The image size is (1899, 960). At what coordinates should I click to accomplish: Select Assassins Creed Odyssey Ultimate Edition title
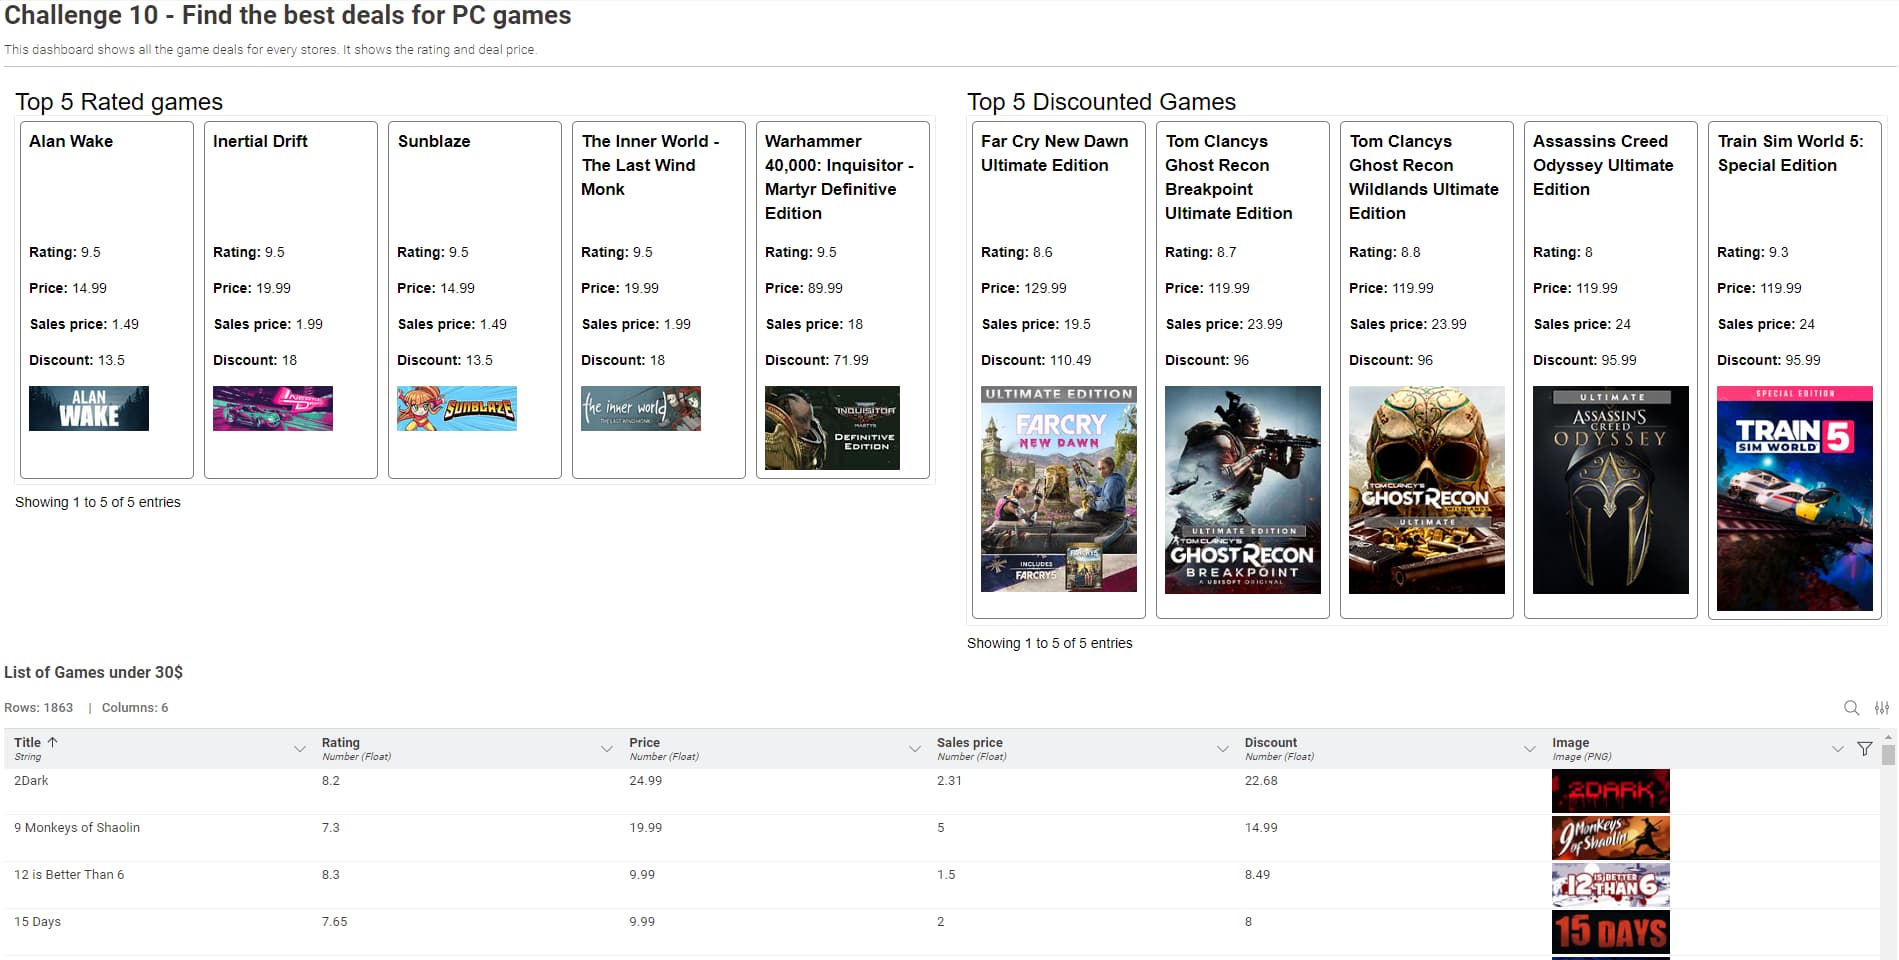[x=1603, y=165]
